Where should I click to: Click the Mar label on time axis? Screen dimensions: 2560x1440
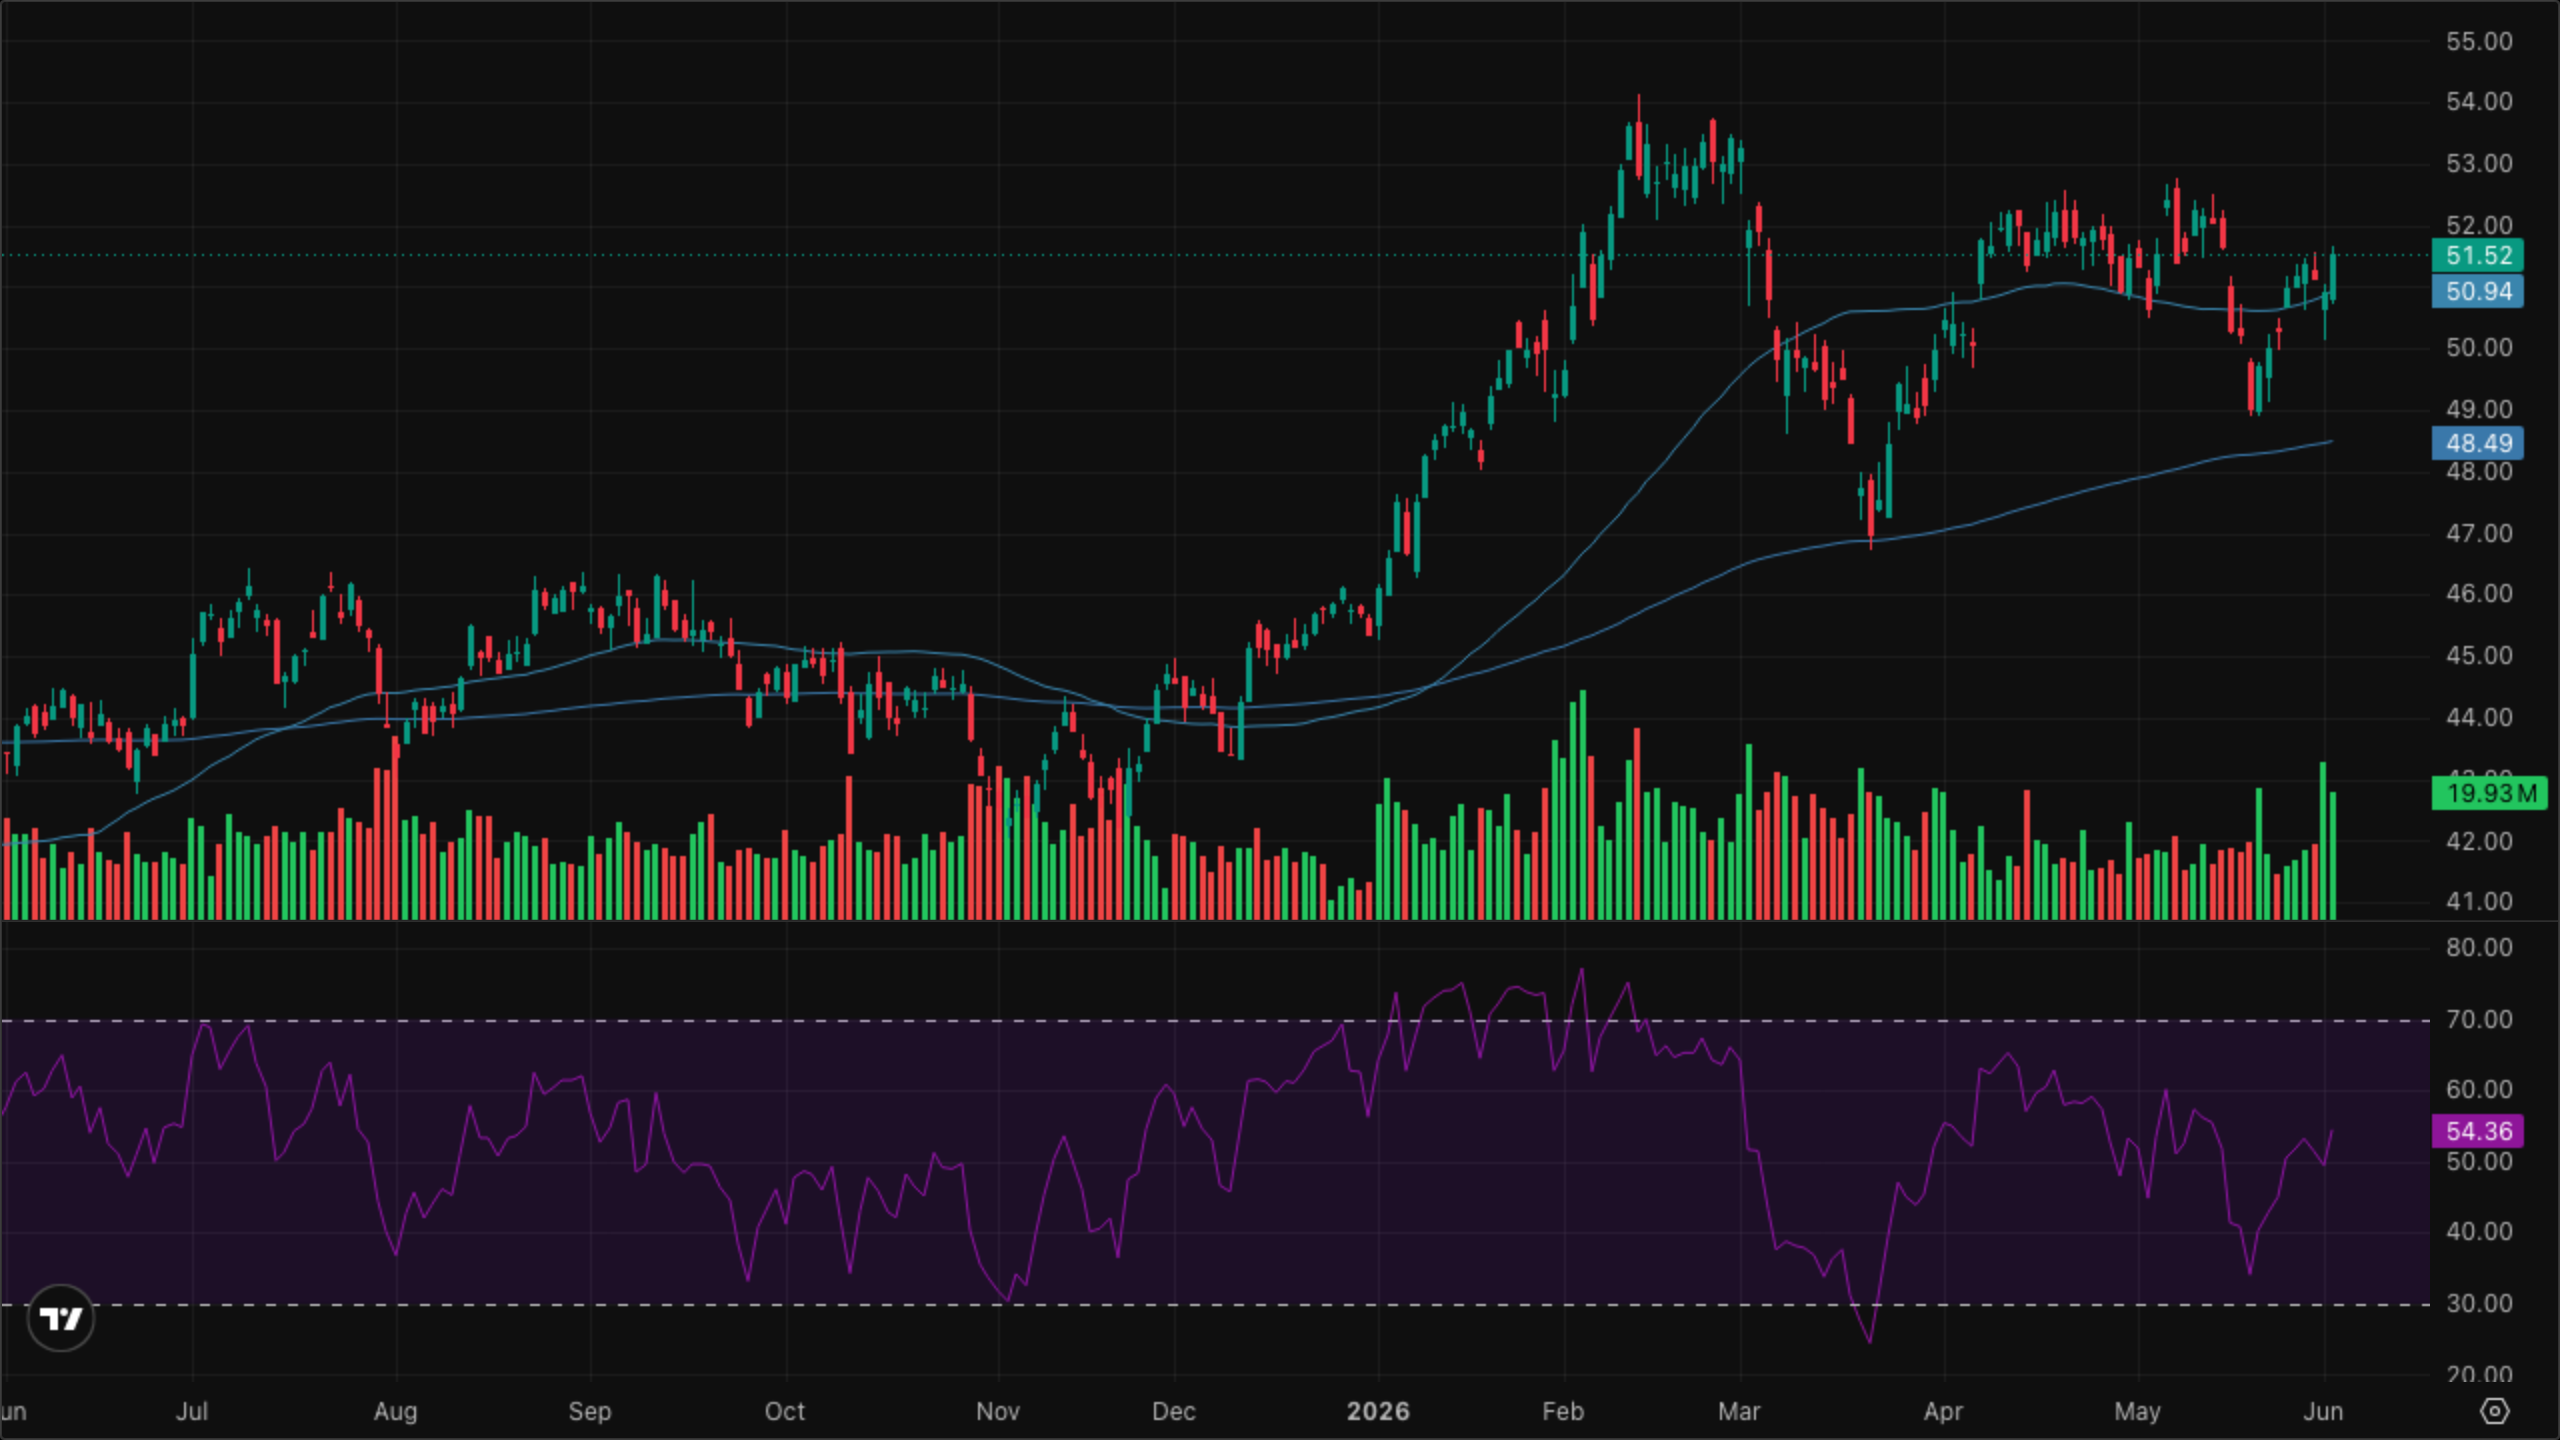tap(1739, 1411)
